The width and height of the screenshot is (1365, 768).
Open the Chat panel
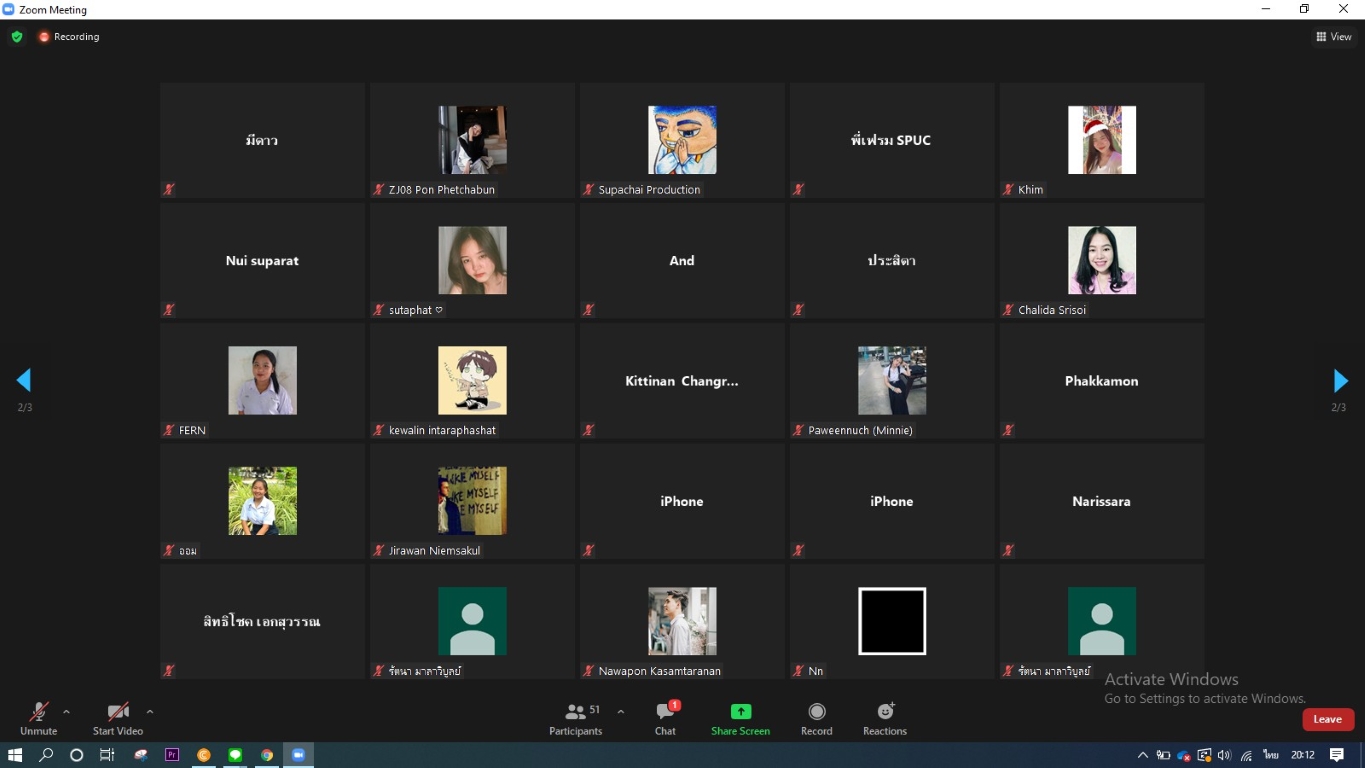[665, 718]
